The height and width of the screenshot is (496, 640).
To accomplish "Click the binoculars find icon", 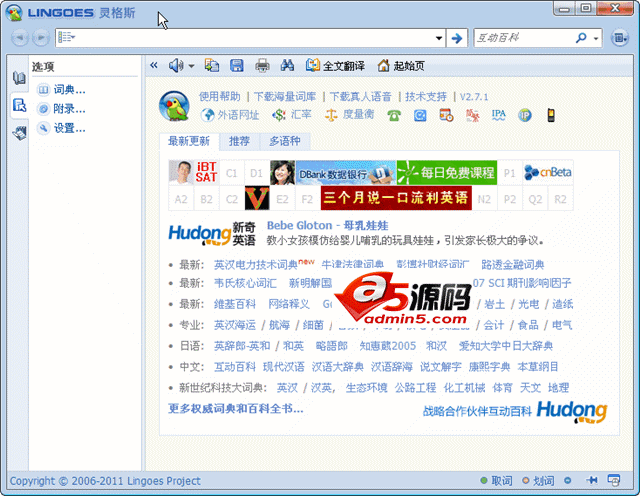I will tap(287, 65).
